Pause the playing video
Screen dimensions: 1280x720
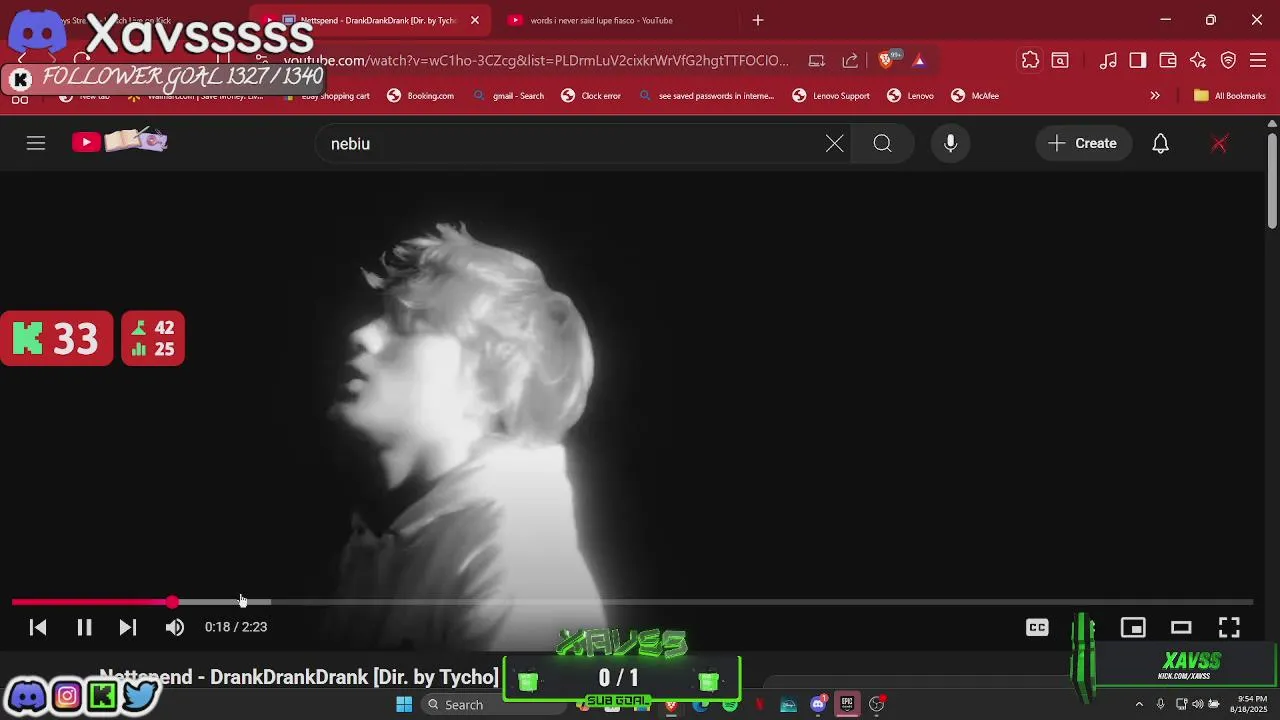[x=84, y=627]
